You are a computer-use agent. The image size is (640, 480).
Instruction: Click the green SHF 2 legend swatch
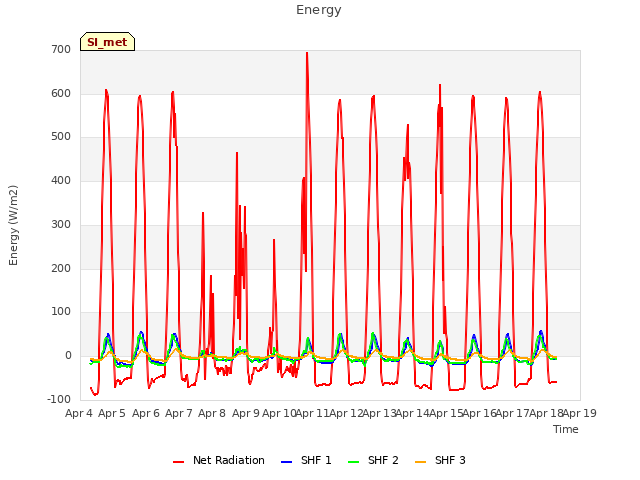pos(354,462)
